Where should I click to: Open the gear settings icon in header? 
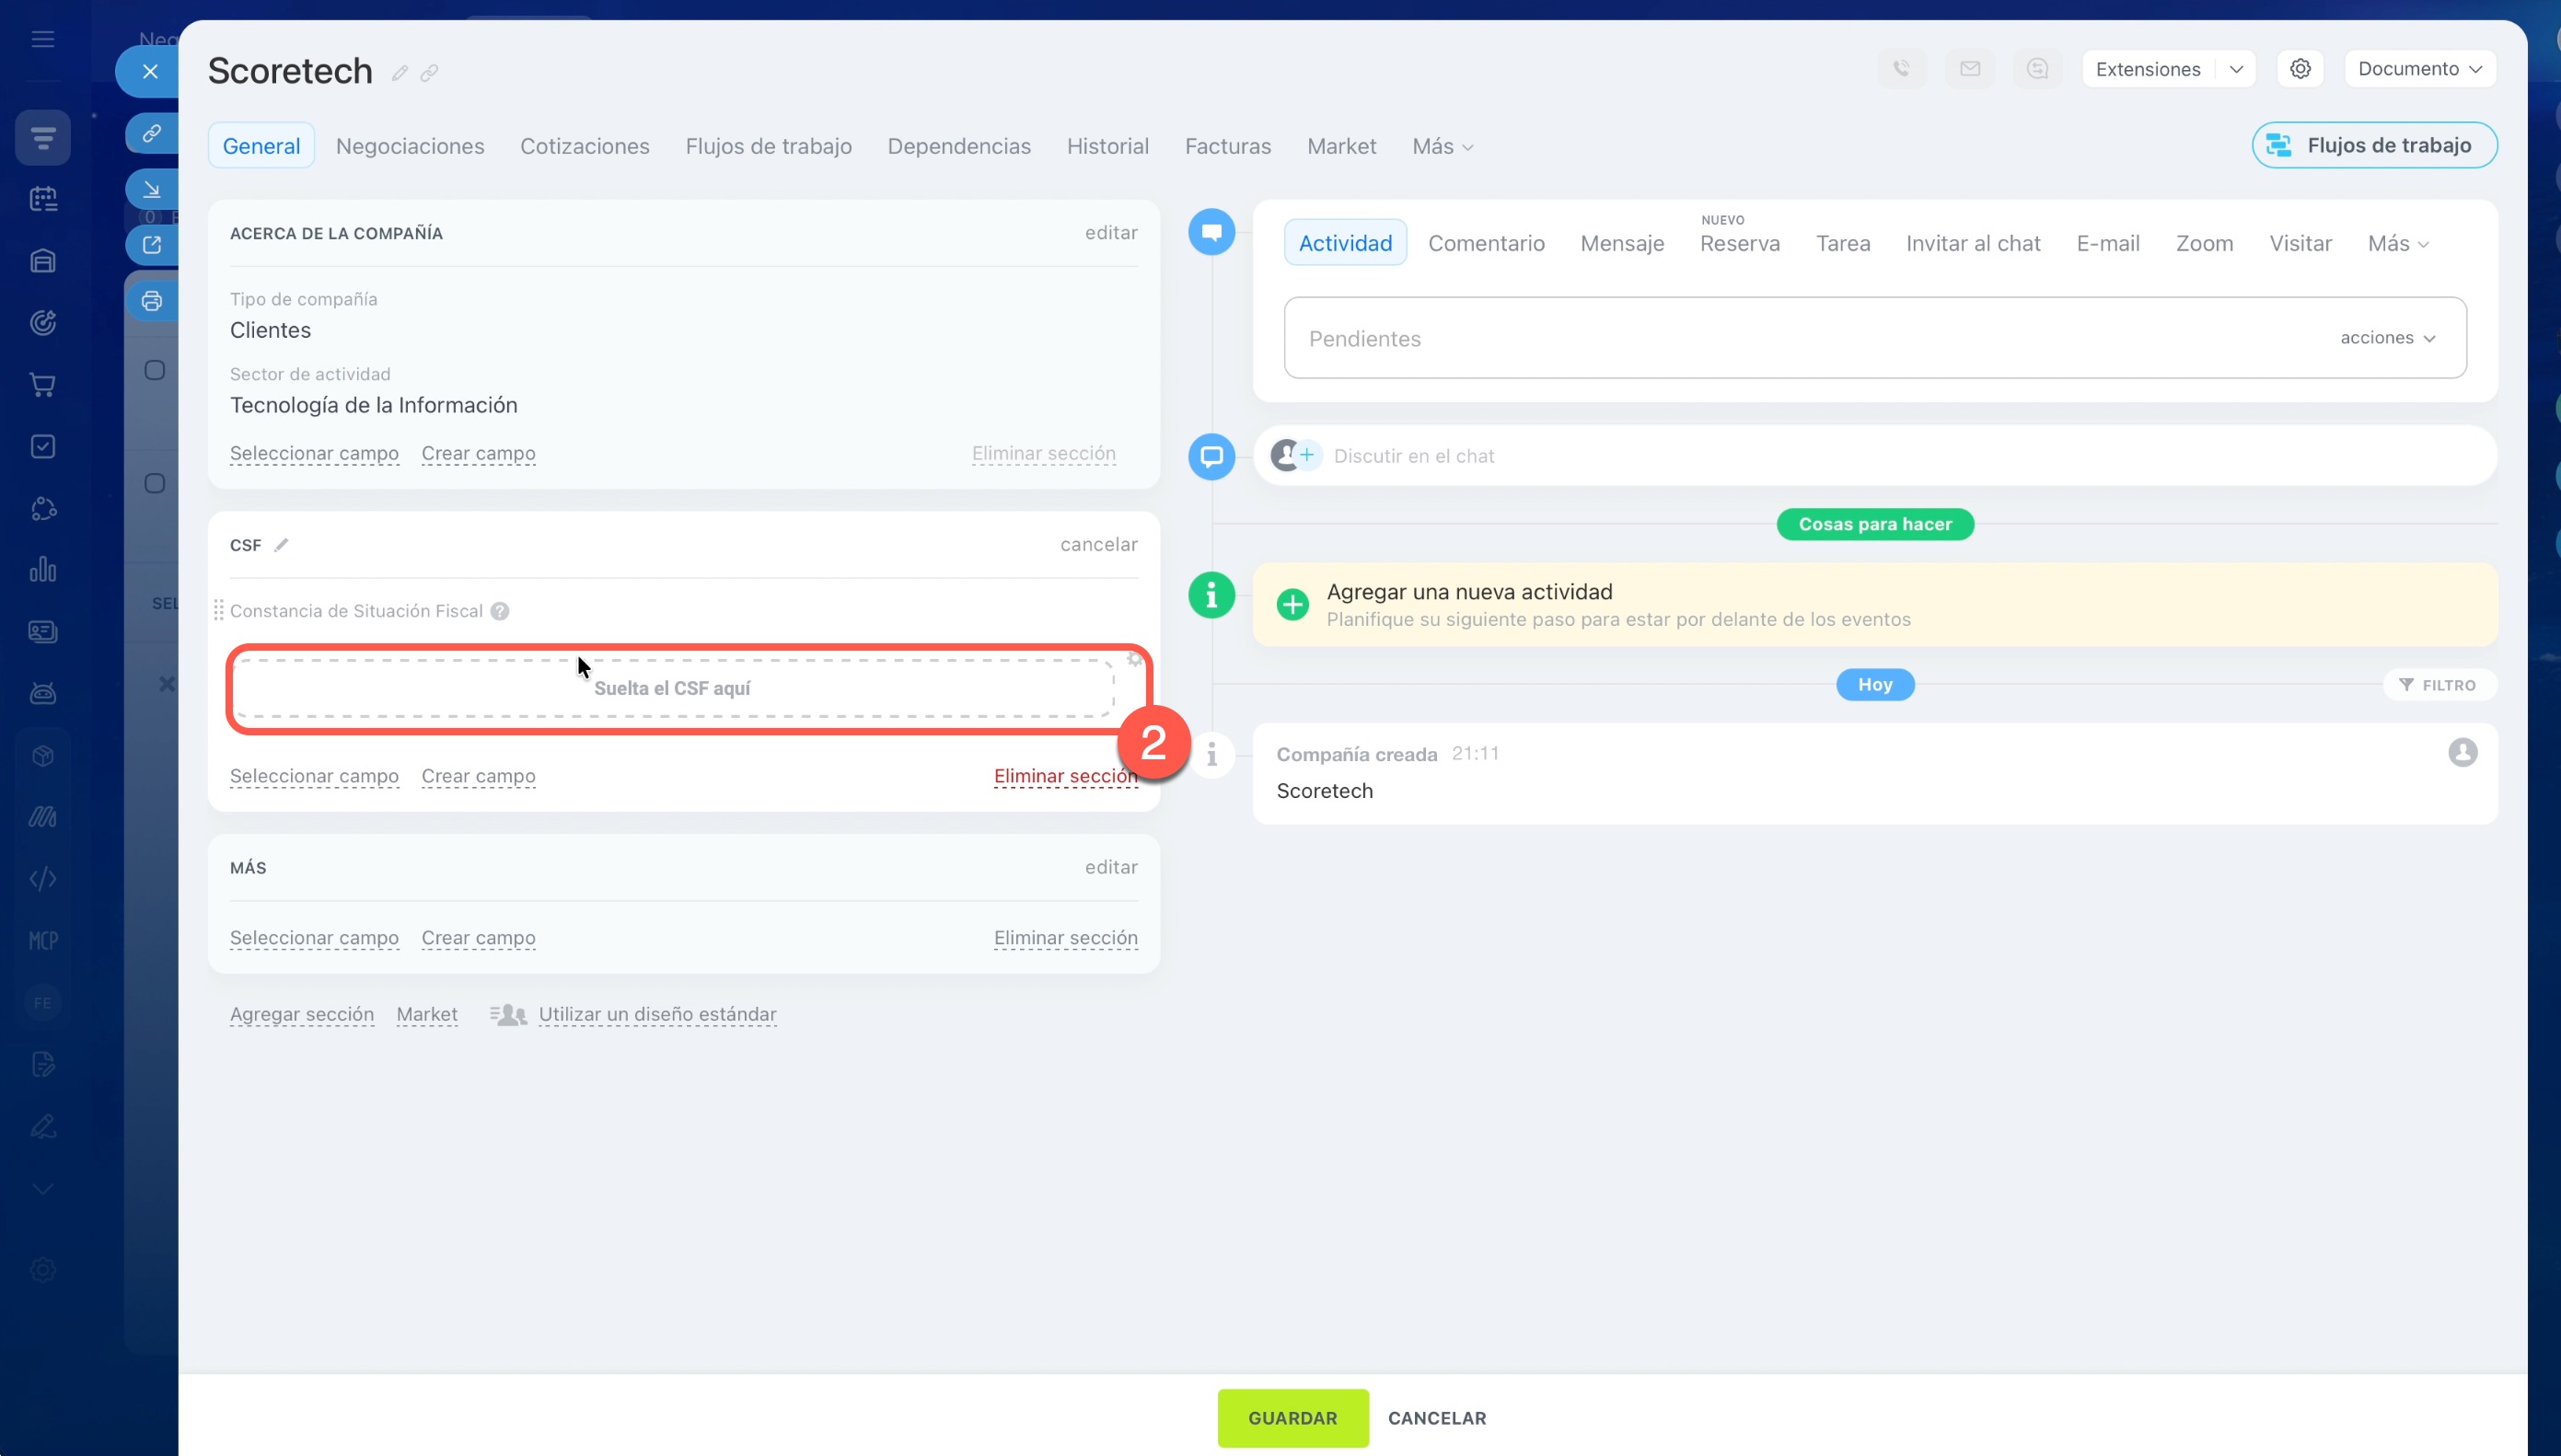(2300, 69)
